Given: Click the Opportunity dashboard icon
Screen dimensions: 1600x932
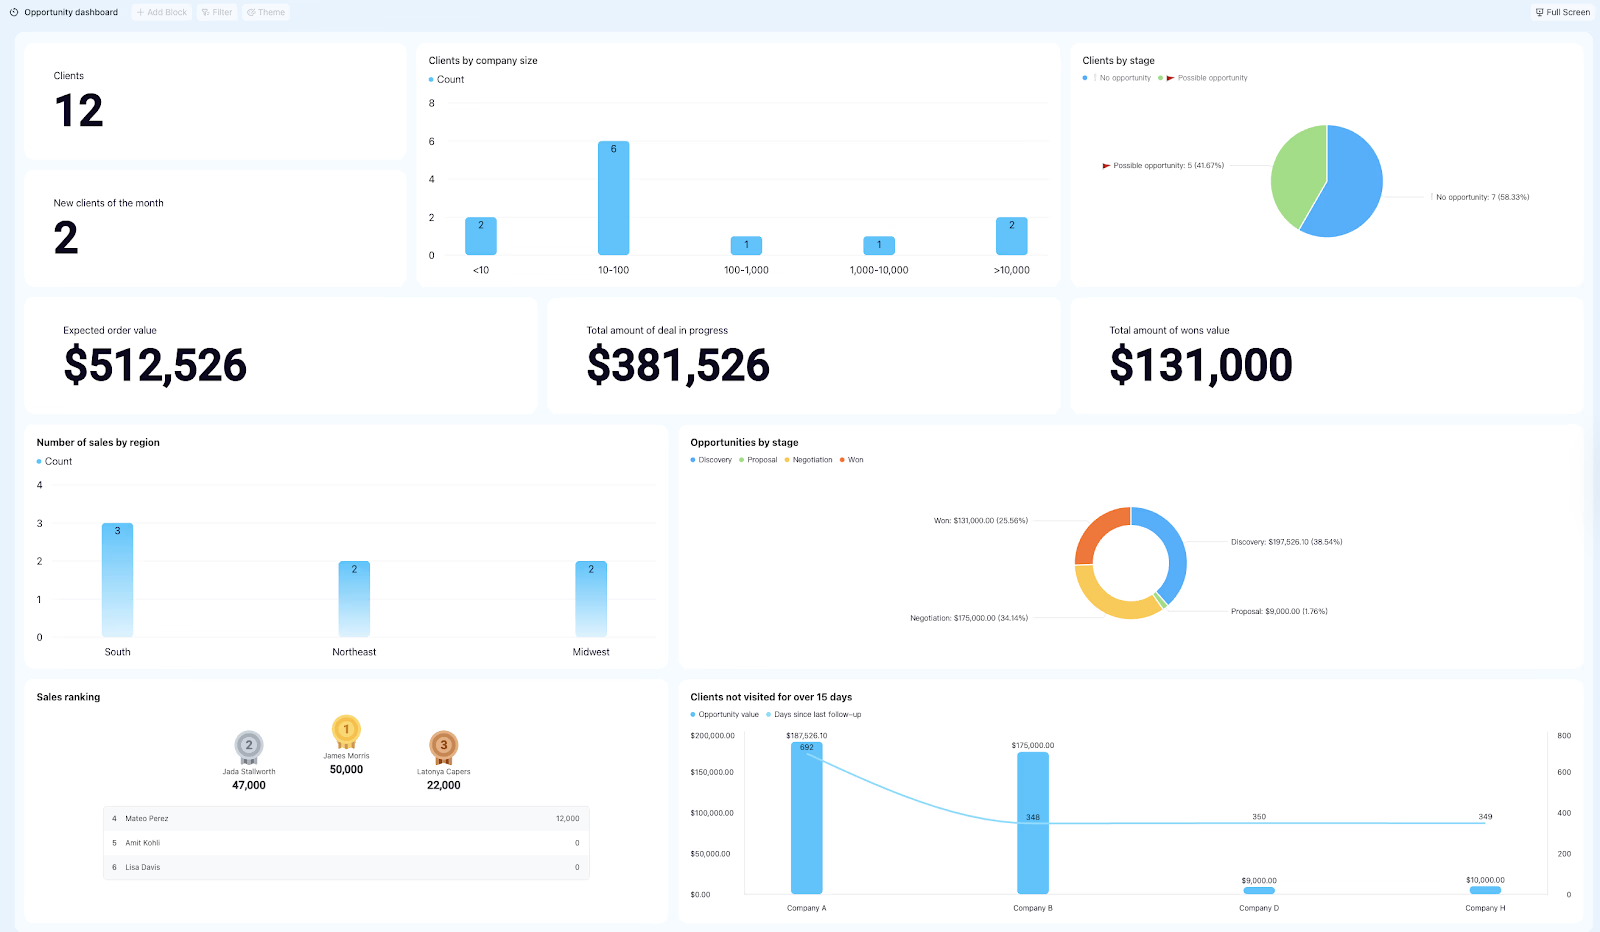Looking at the screenshot, I should pyautogui.click(x=14, y=12).
